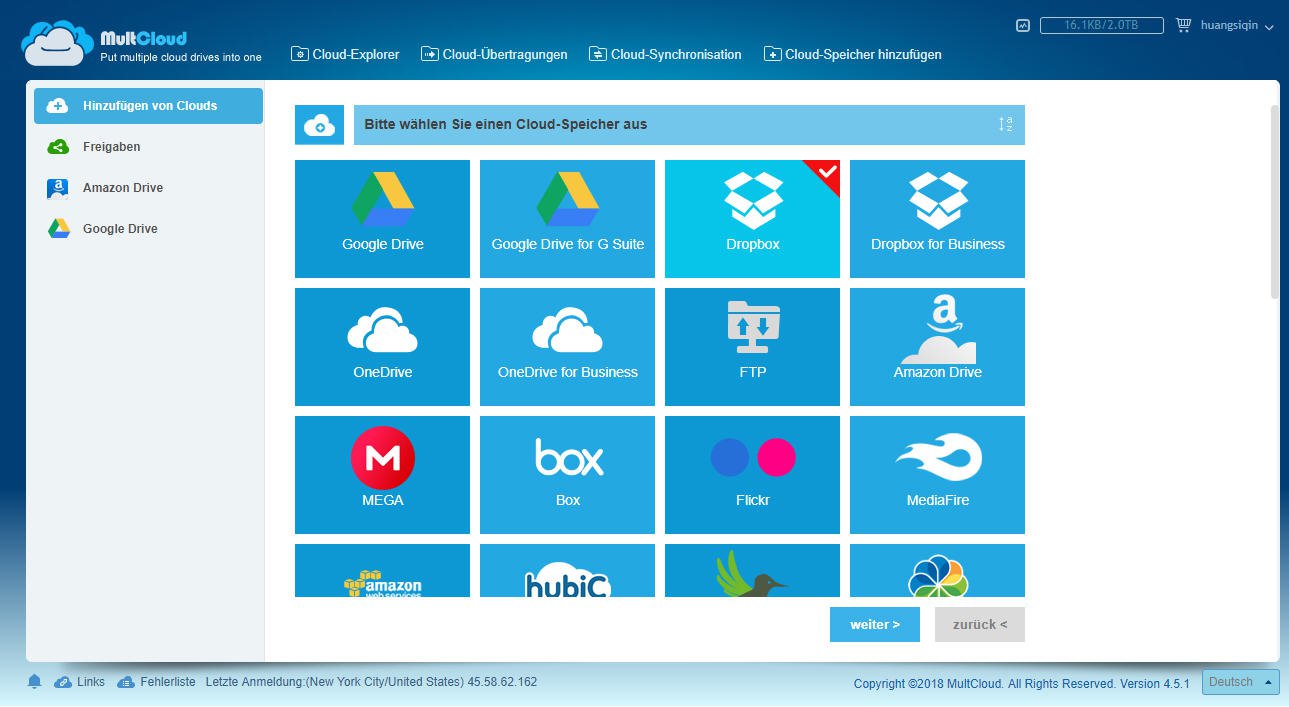Open the Deutsch language dropdown
Viewport: 1289px width, 707px height.
[x=1240, y=682]
